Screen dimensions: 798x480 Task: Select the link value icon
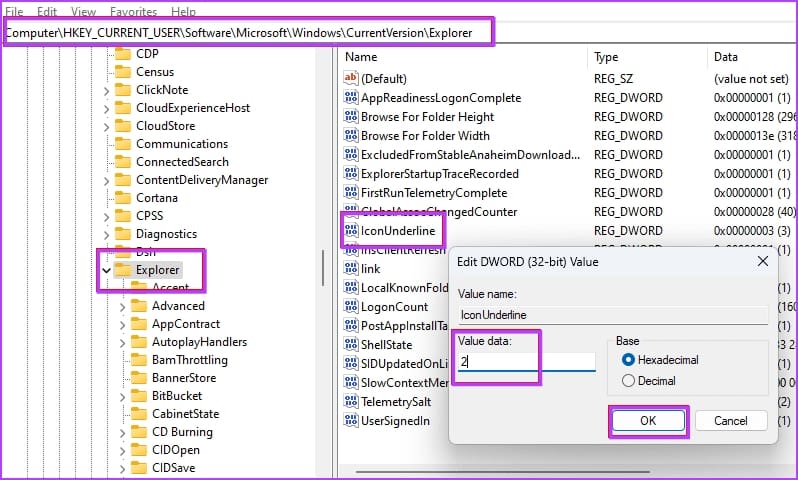click(351, 269)
